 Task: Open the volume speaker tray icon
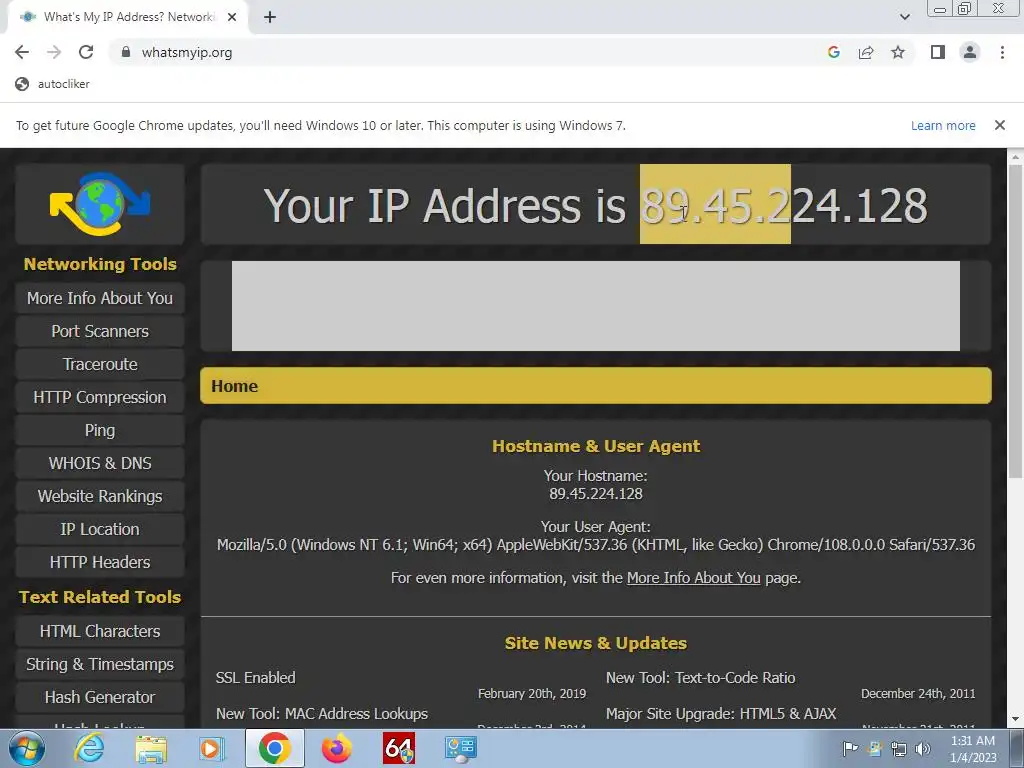click(922, 748)
